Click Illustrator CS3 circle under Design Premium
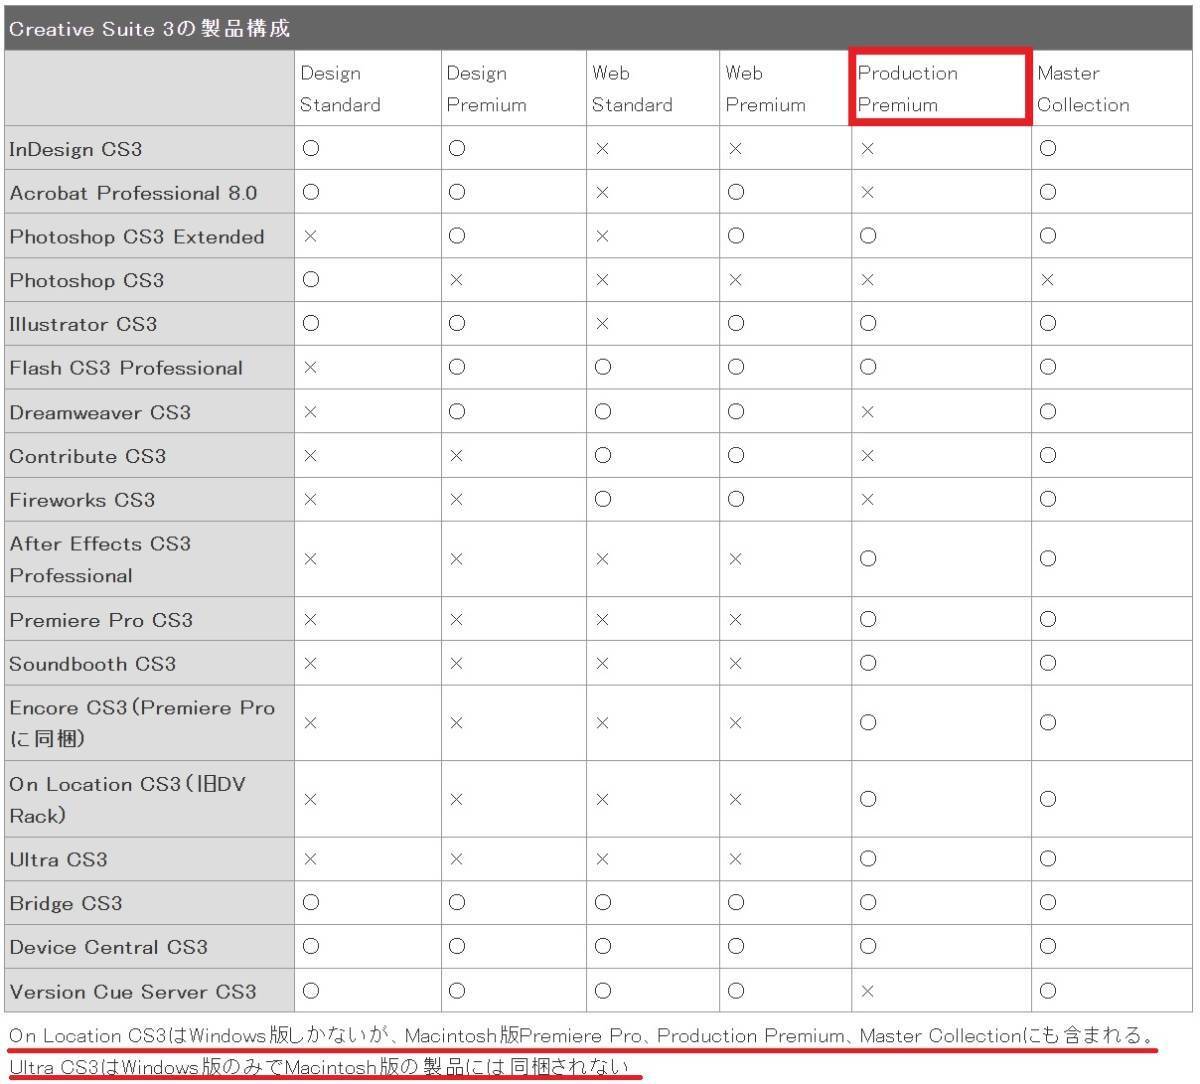The image size is (1200, 1084). [x=456, y=324]
